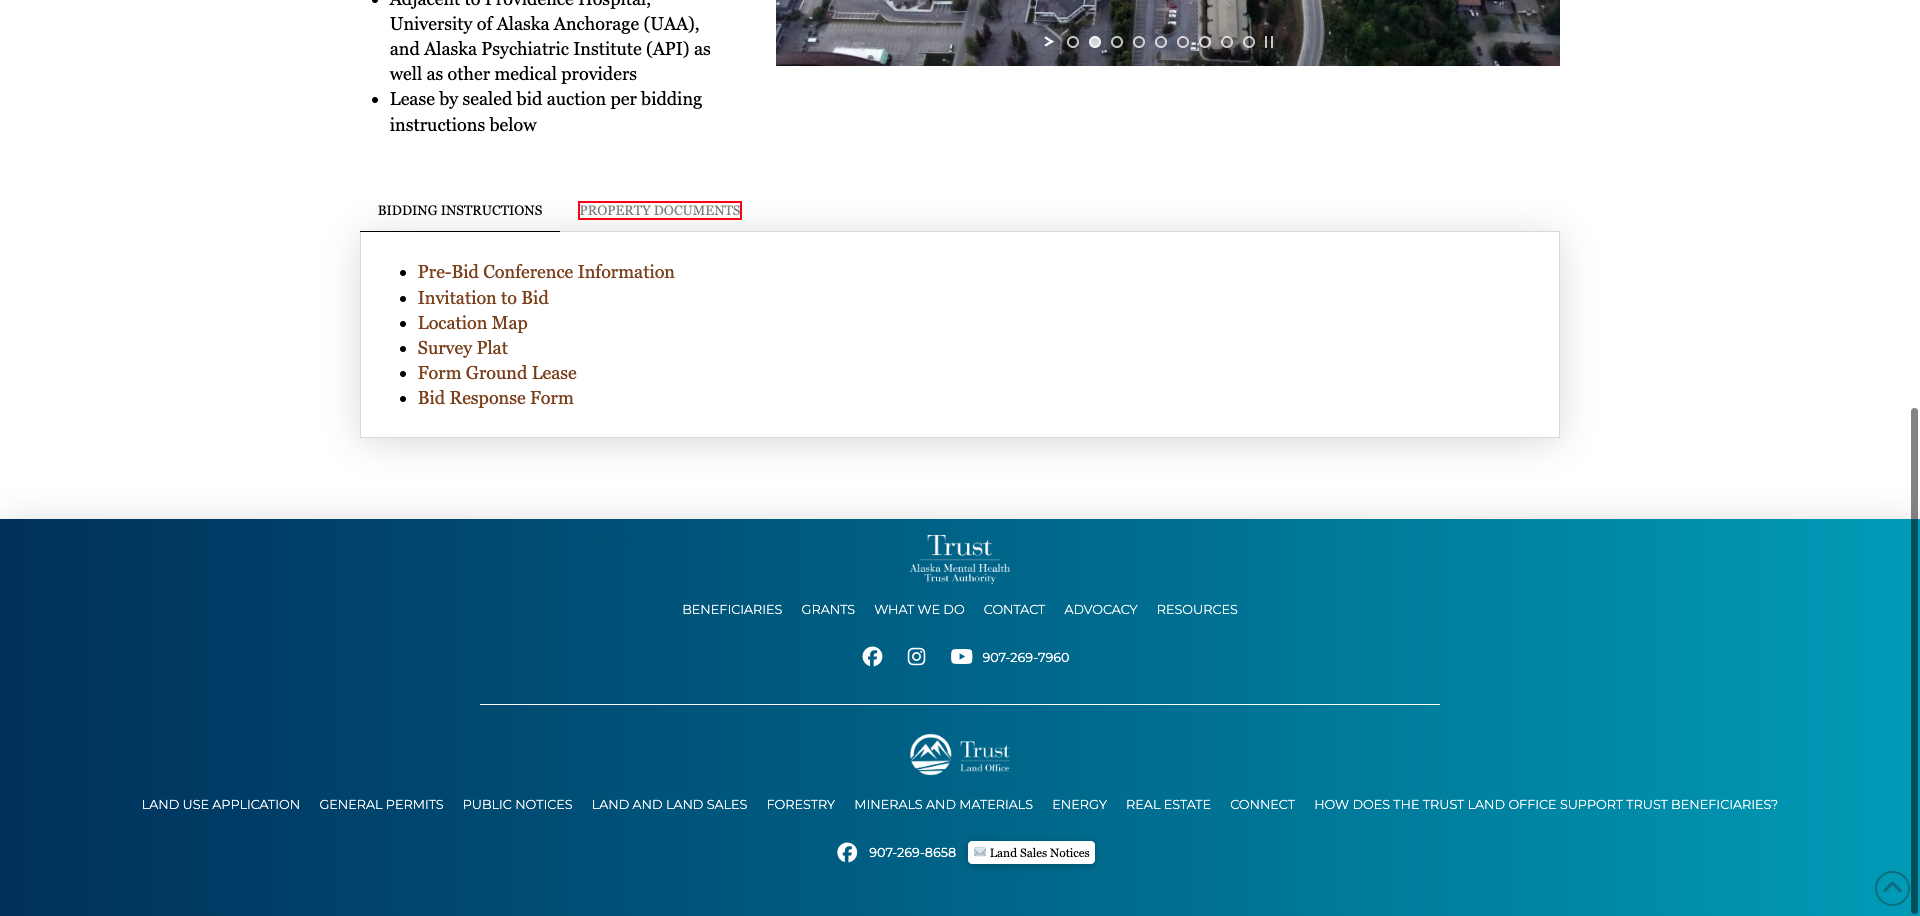Open the Trust Authority Facebook page
This screenshot has height=916, width=1920.
(x=872, y=656)
